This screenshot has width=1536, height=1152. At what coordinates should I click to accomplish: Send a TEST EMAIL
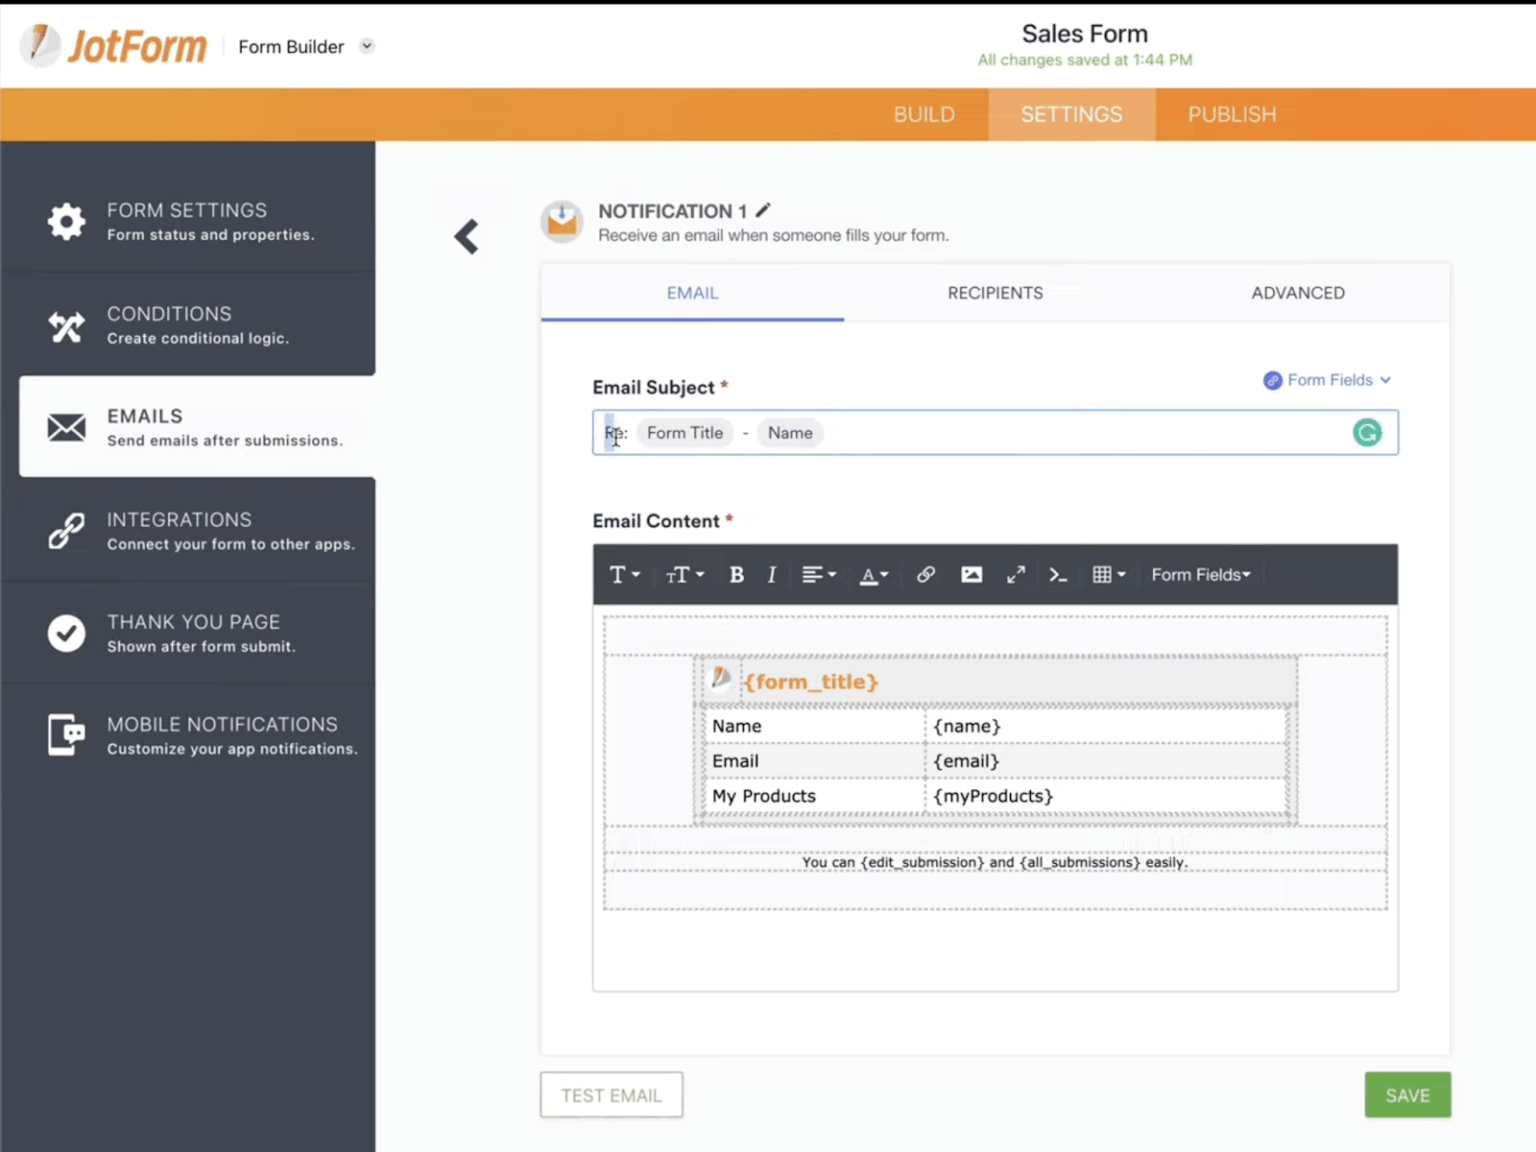tap(611, 1094)
